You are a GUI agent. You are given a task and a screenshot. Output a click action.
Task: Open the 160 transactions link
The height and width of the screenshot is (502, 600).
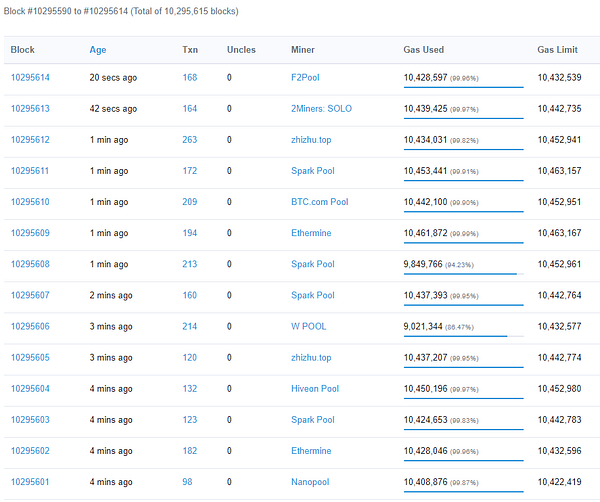(x=190, y=295)
